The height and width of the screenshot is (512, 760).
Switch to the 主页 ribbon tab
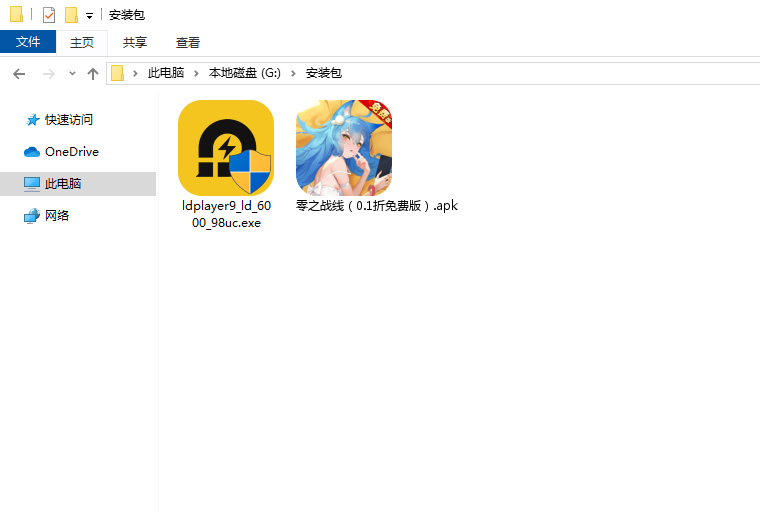(x=81, y=43)
